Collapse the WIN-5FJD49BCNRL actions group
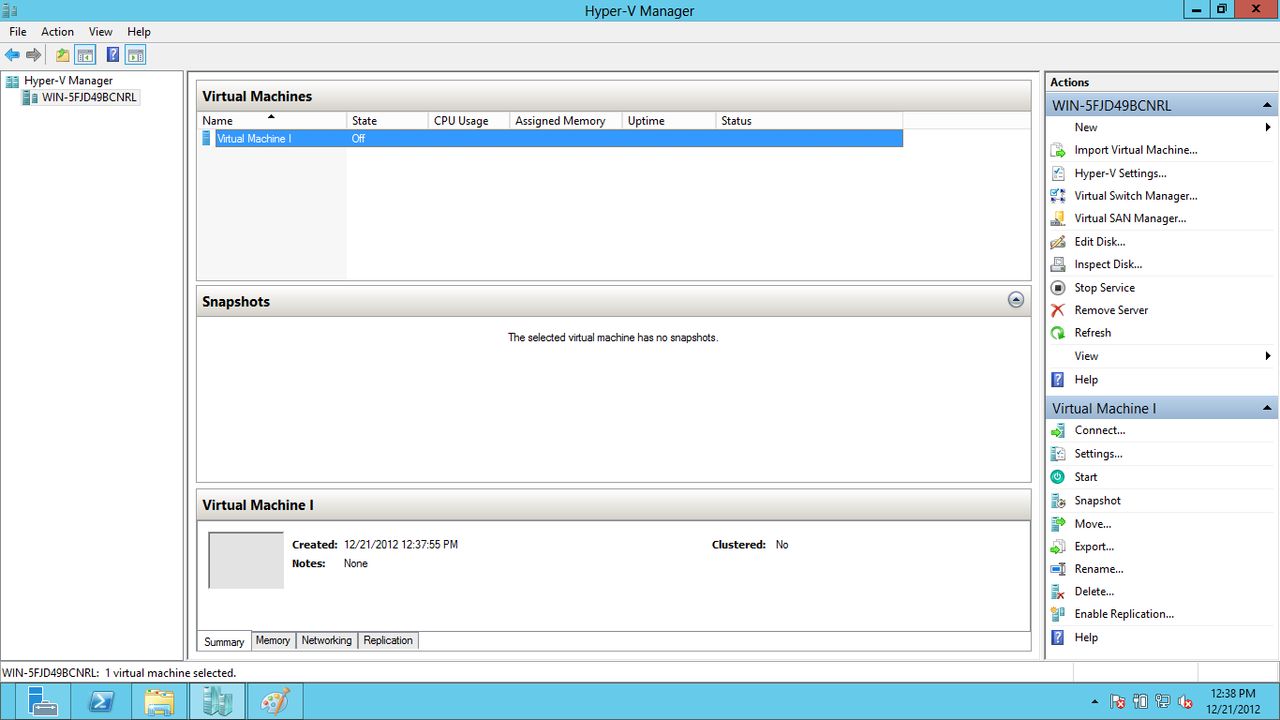This screenshot has width=1280, height=720. coord(1267,105)
